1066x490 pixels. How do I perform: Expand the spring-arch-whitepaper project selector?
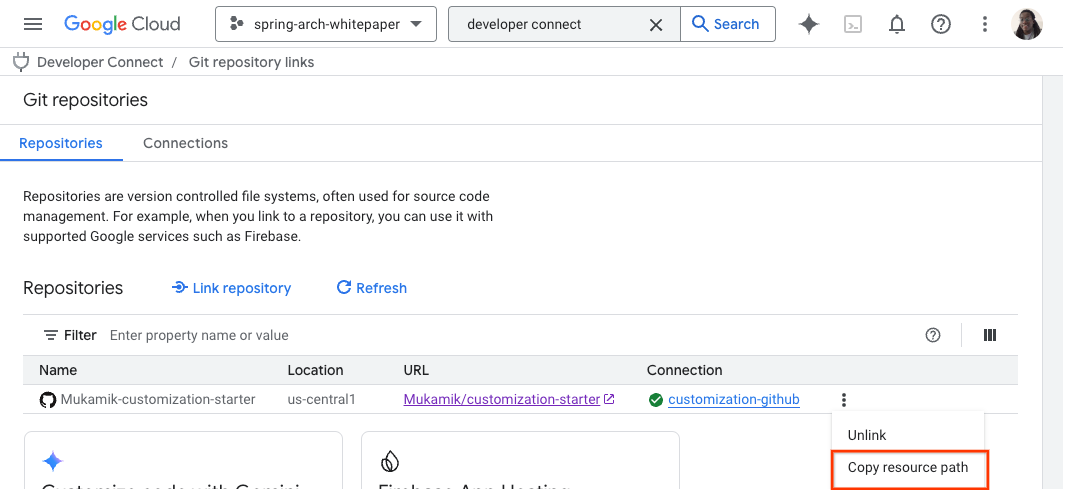pyautogui.click(x=326, y=24)
